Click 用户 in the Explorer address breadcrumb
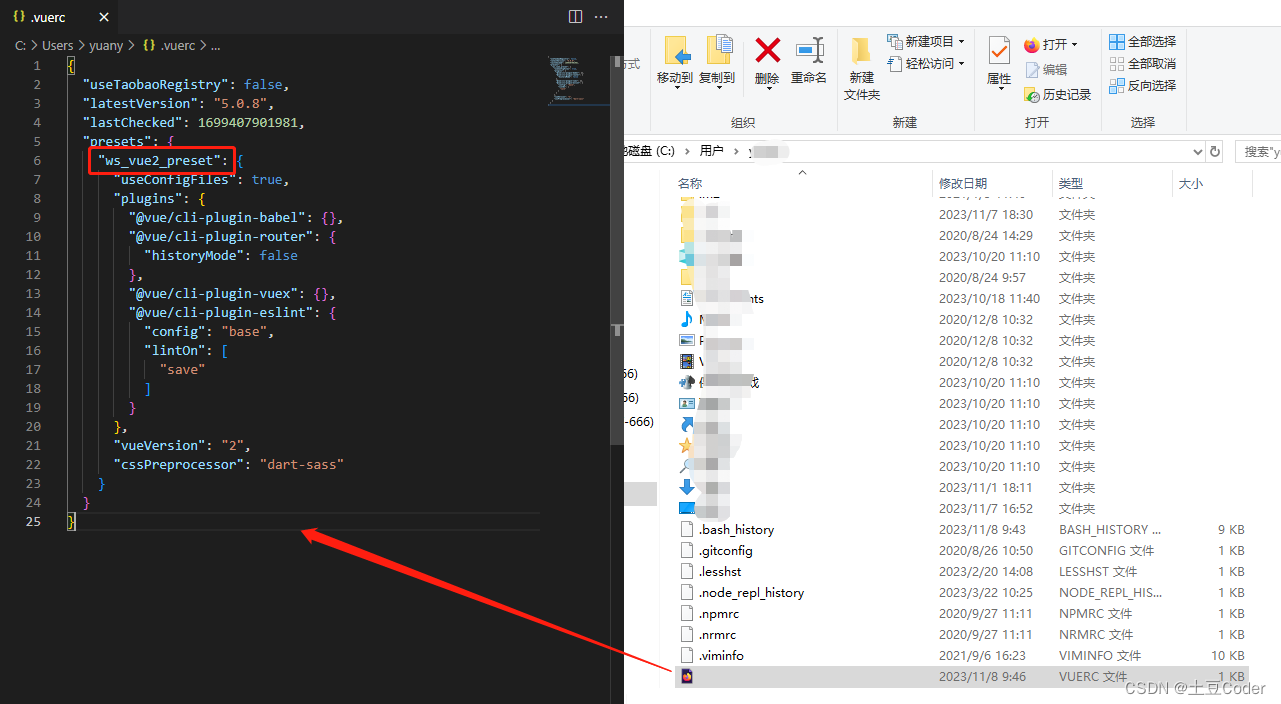The width and height of the screenshot is (1281, 704). (711, 151)
